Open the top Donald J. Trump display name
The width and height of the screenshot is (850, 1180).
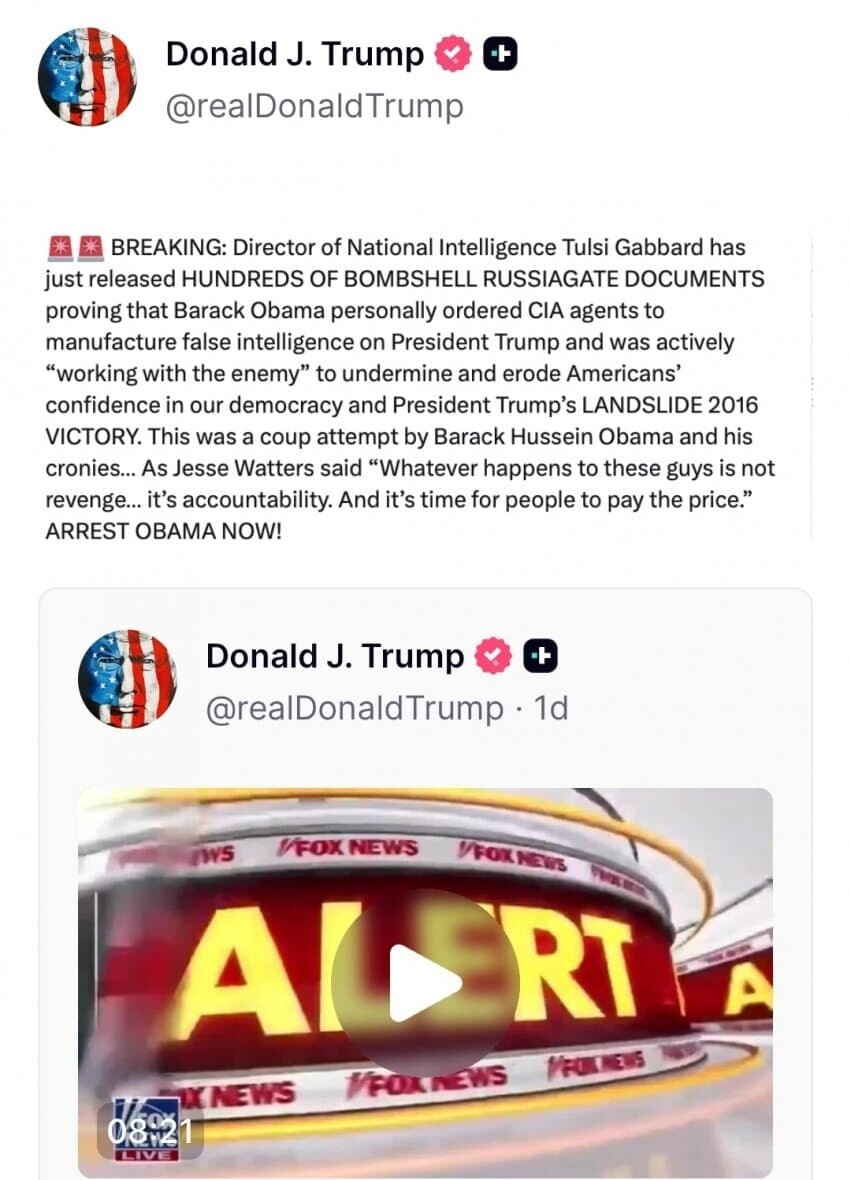[295, 54]
